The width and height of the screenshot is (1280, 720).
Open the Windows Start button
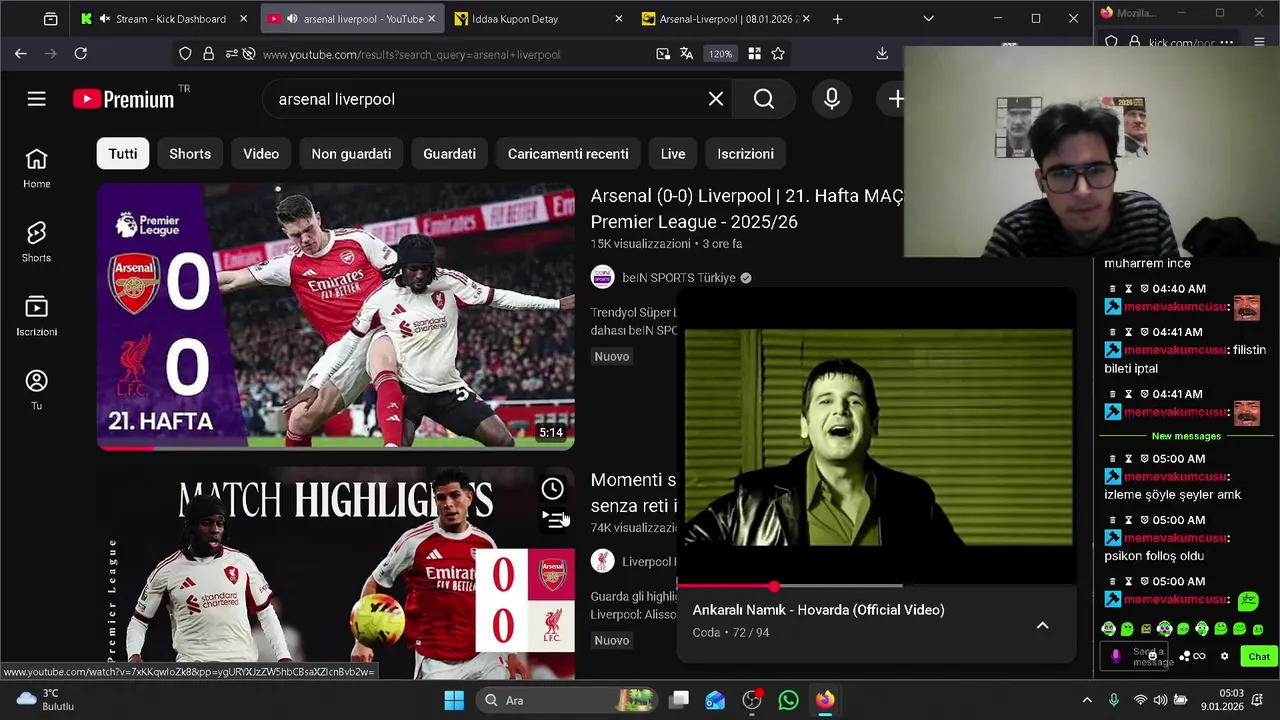454,700
